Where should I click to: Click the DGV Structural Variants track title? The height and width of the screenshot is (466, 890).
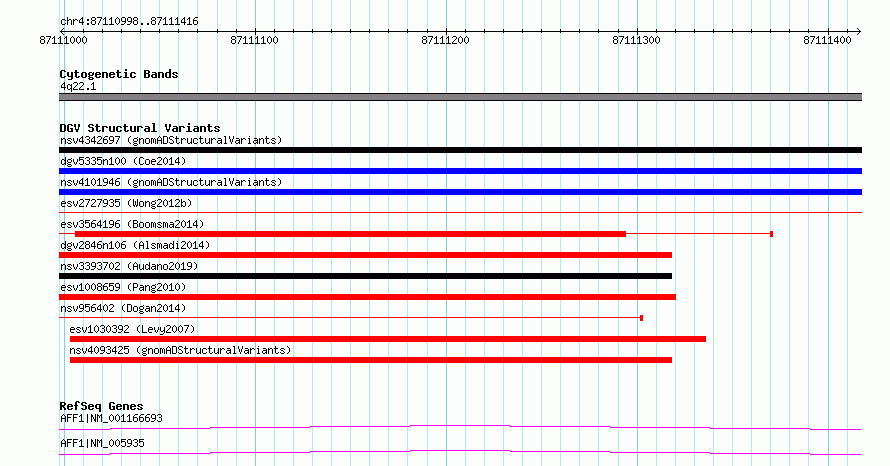tap(140, 128)
